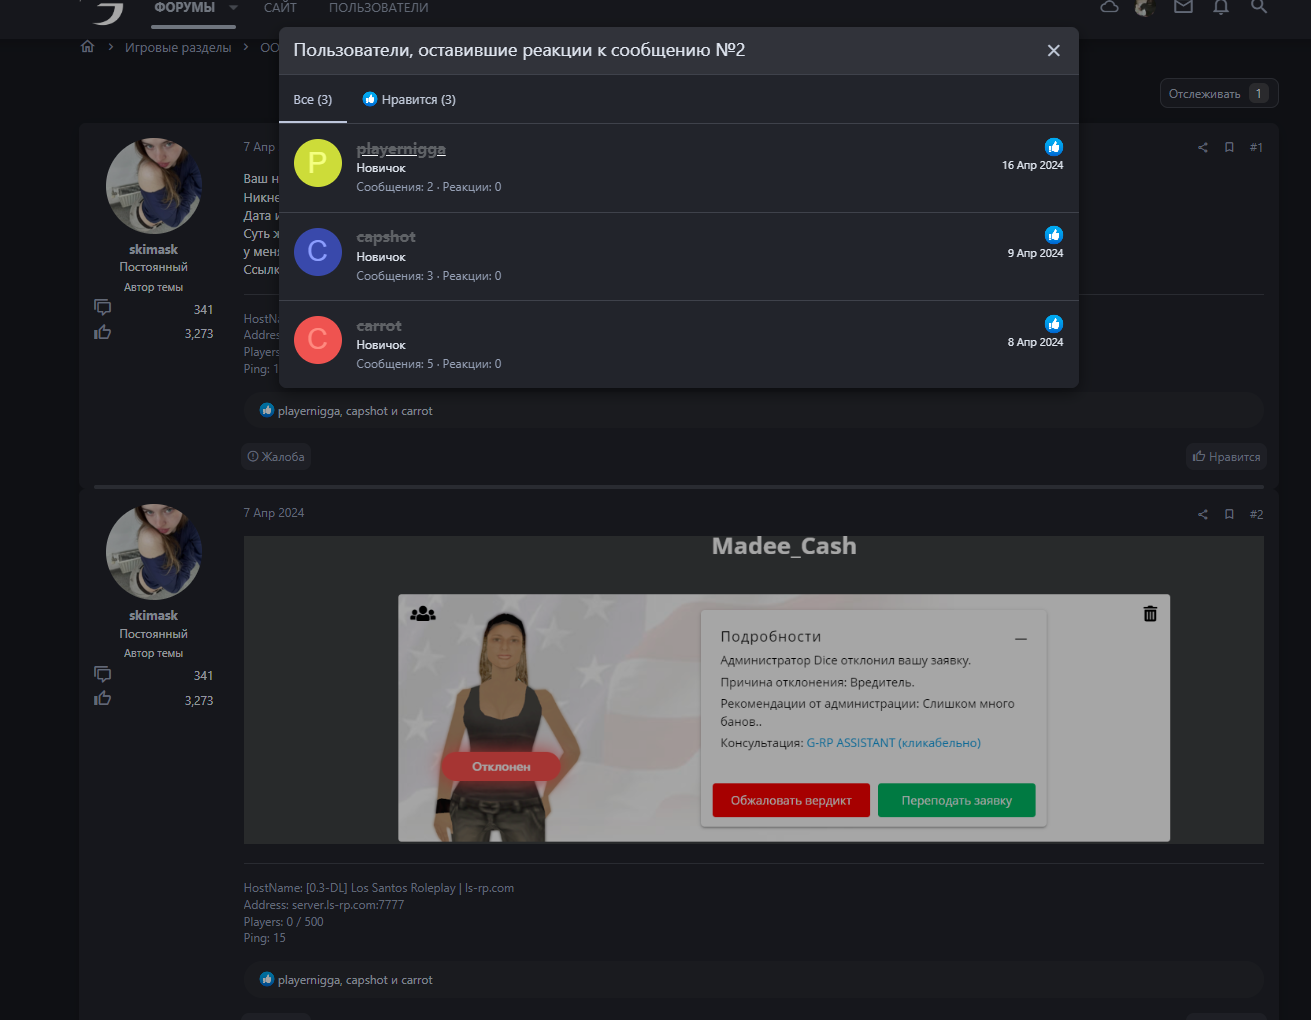The image size is (1311, 1020).
Task: Go to forum home via house icon
Action: tap(88, 47)
